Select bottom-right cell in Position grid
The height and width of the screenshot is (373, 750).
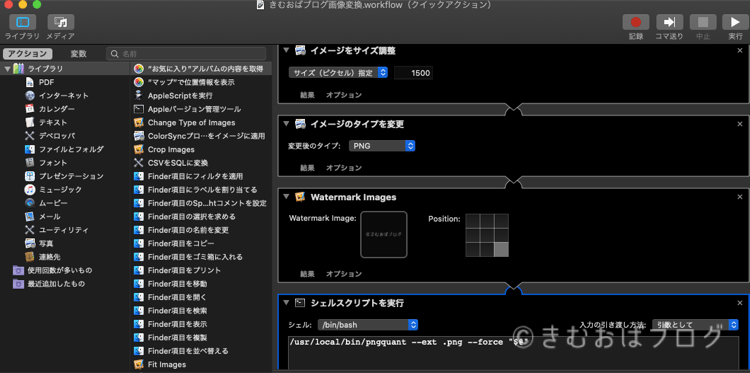pos(501,250)
